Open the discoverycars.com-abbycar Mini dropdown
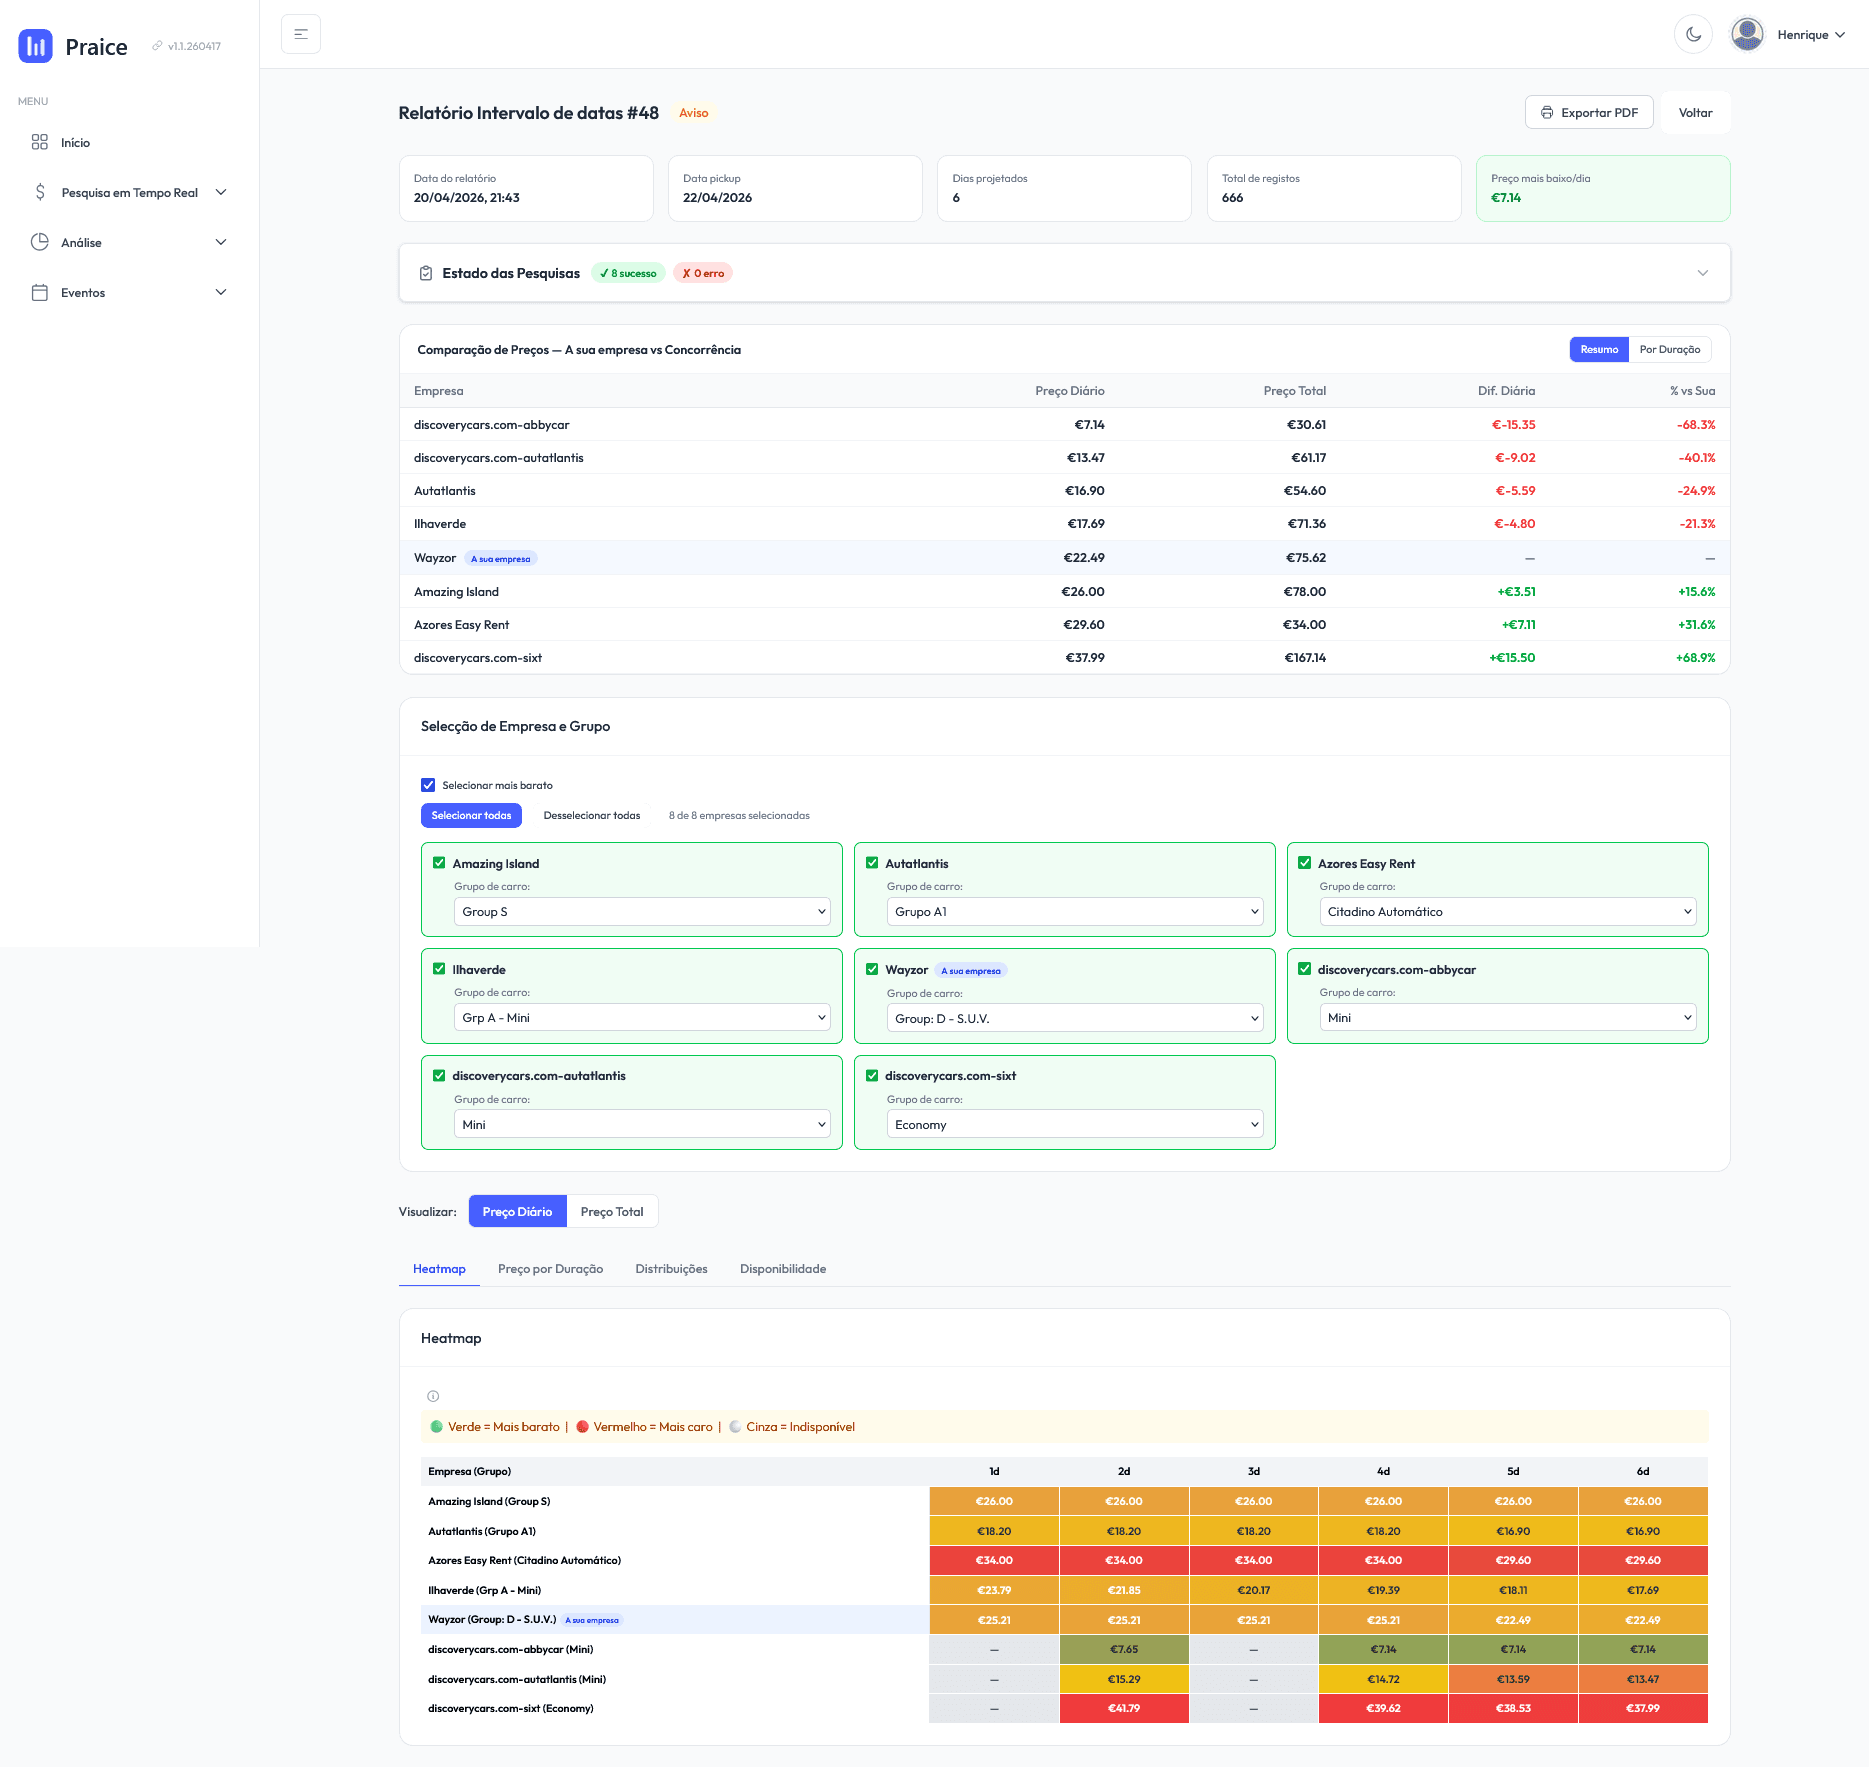 click(x=1508, y=1018)
